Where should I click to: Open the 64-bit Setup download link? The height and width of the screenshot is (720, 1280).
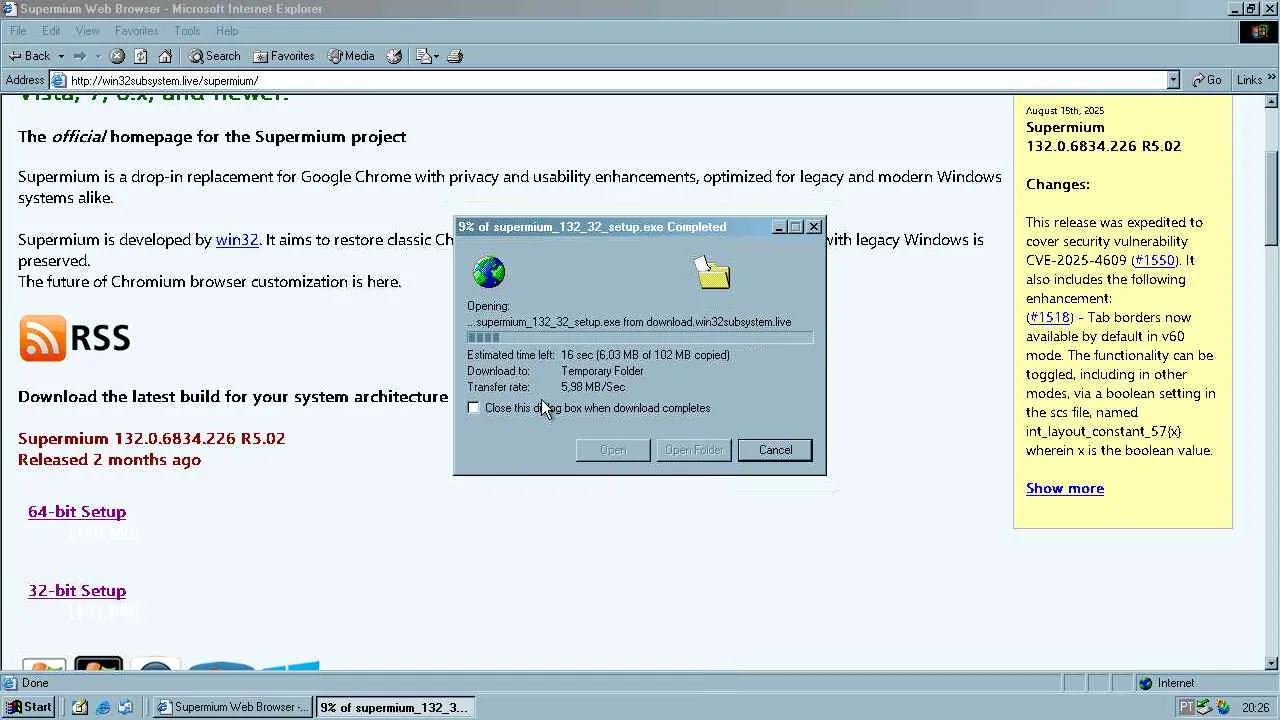click(x=77, y=511)
